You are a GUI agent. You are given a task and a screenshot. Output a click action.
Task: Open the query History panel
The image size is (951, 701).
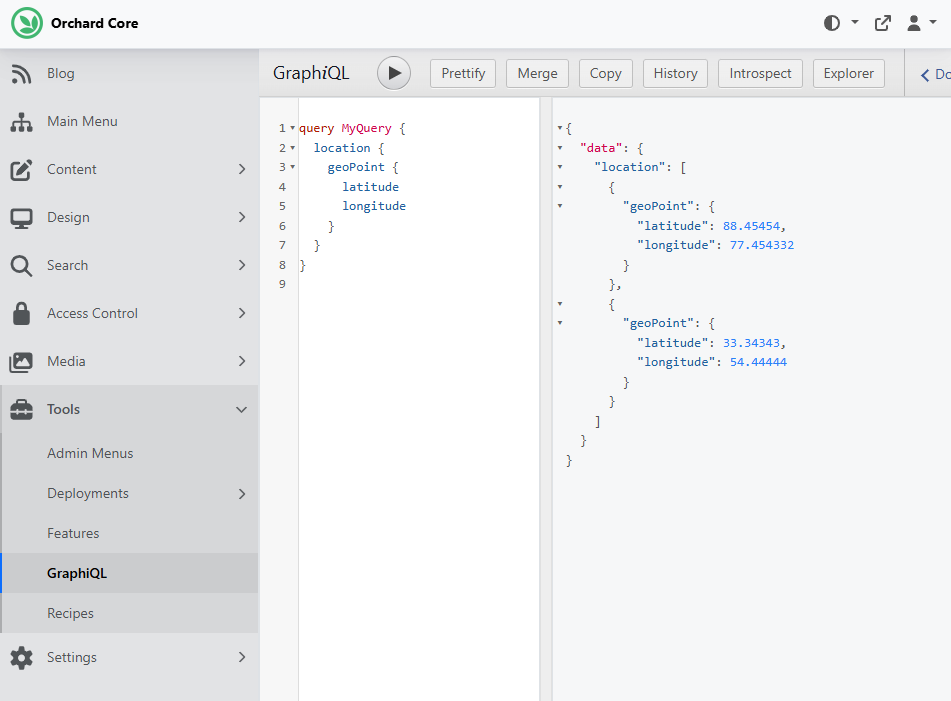point(676,73)
